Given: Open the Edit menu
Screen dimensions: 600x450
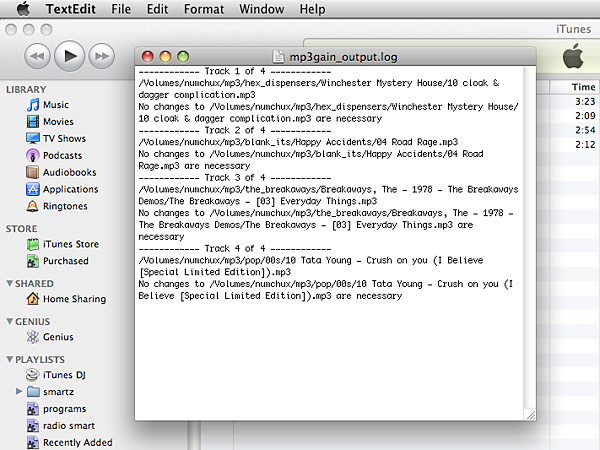Looking at the screenshot, I should click(157, 9).
